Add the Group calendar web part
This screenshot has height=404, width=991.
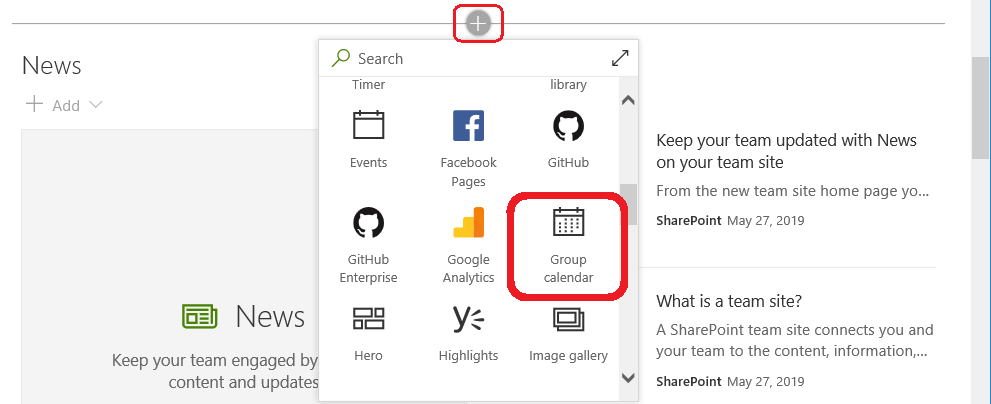(568, 245)
